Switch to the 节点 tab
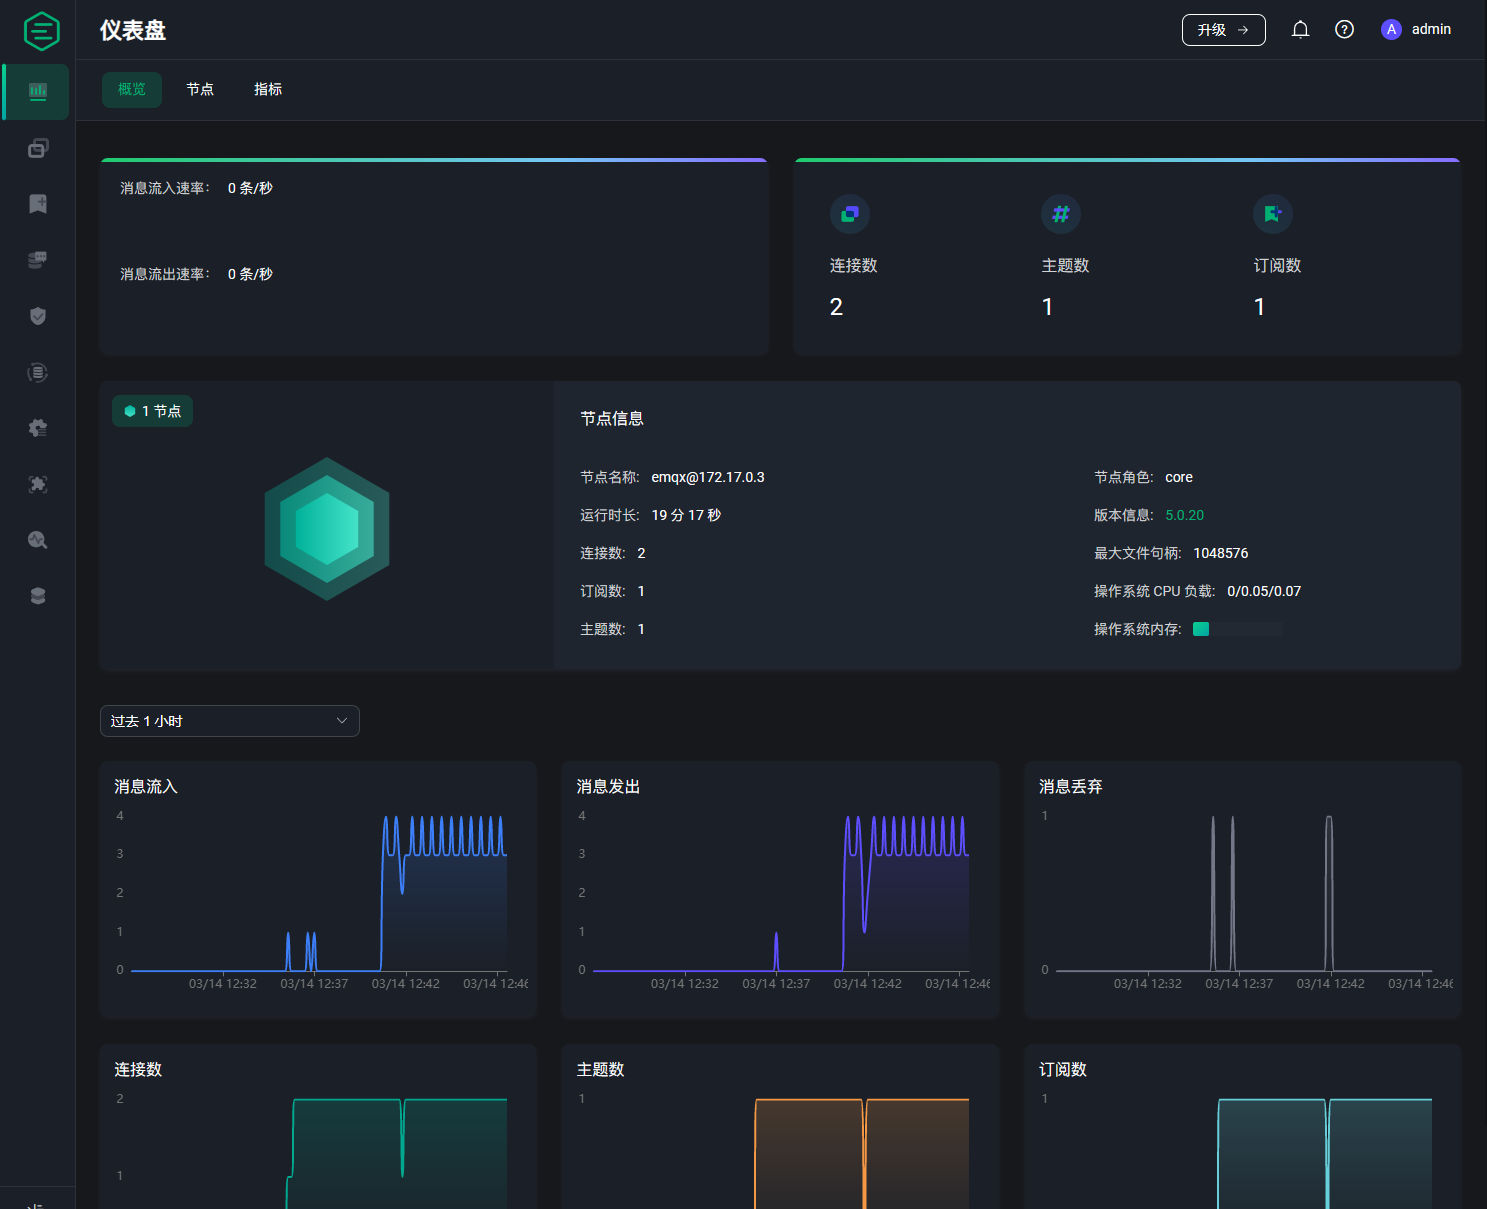Image resolution: width=1487 pixels, height=1209 pixels. point(200,89)
